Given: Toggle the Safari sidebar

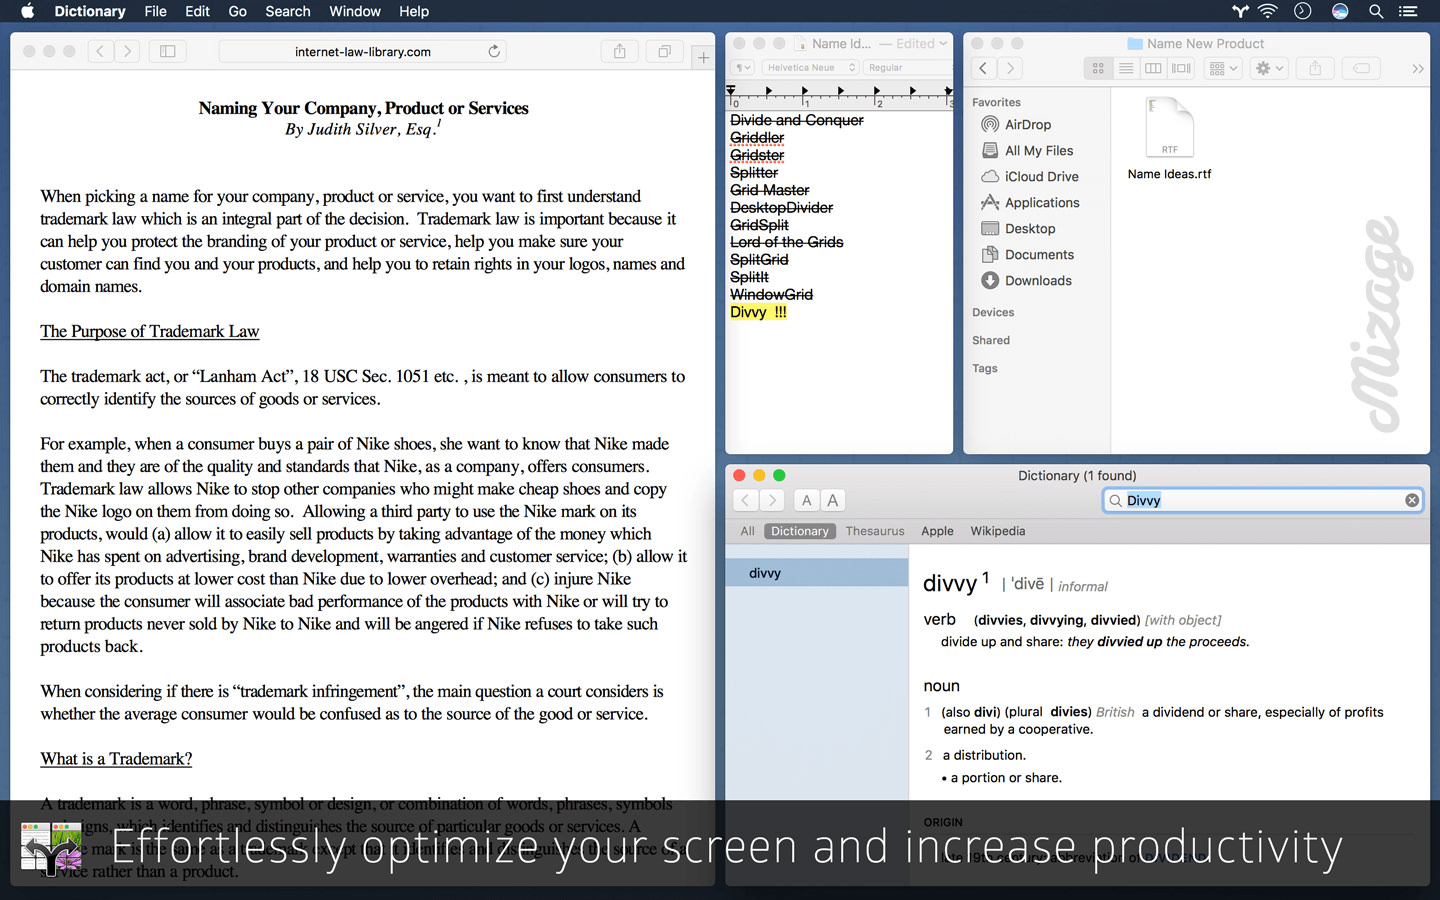Looking at the screenshot, I should click(167, 51).
